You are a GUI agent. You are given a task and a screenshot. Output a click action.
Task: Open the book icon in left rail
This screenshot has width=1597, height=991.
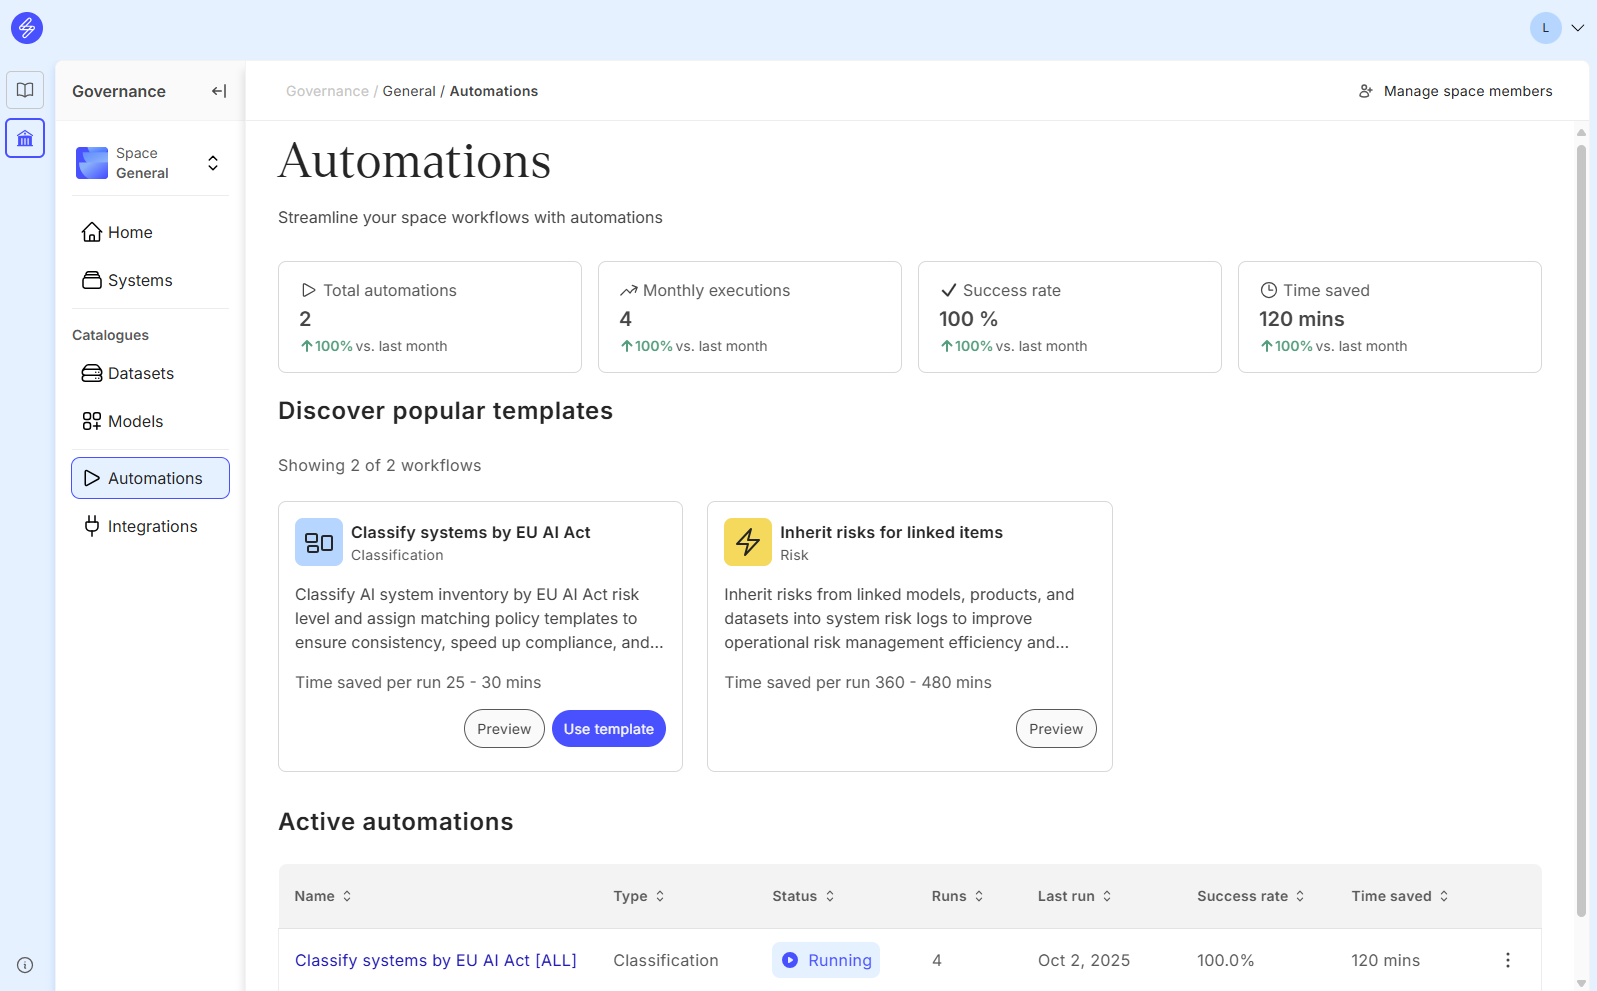[25, 90]
